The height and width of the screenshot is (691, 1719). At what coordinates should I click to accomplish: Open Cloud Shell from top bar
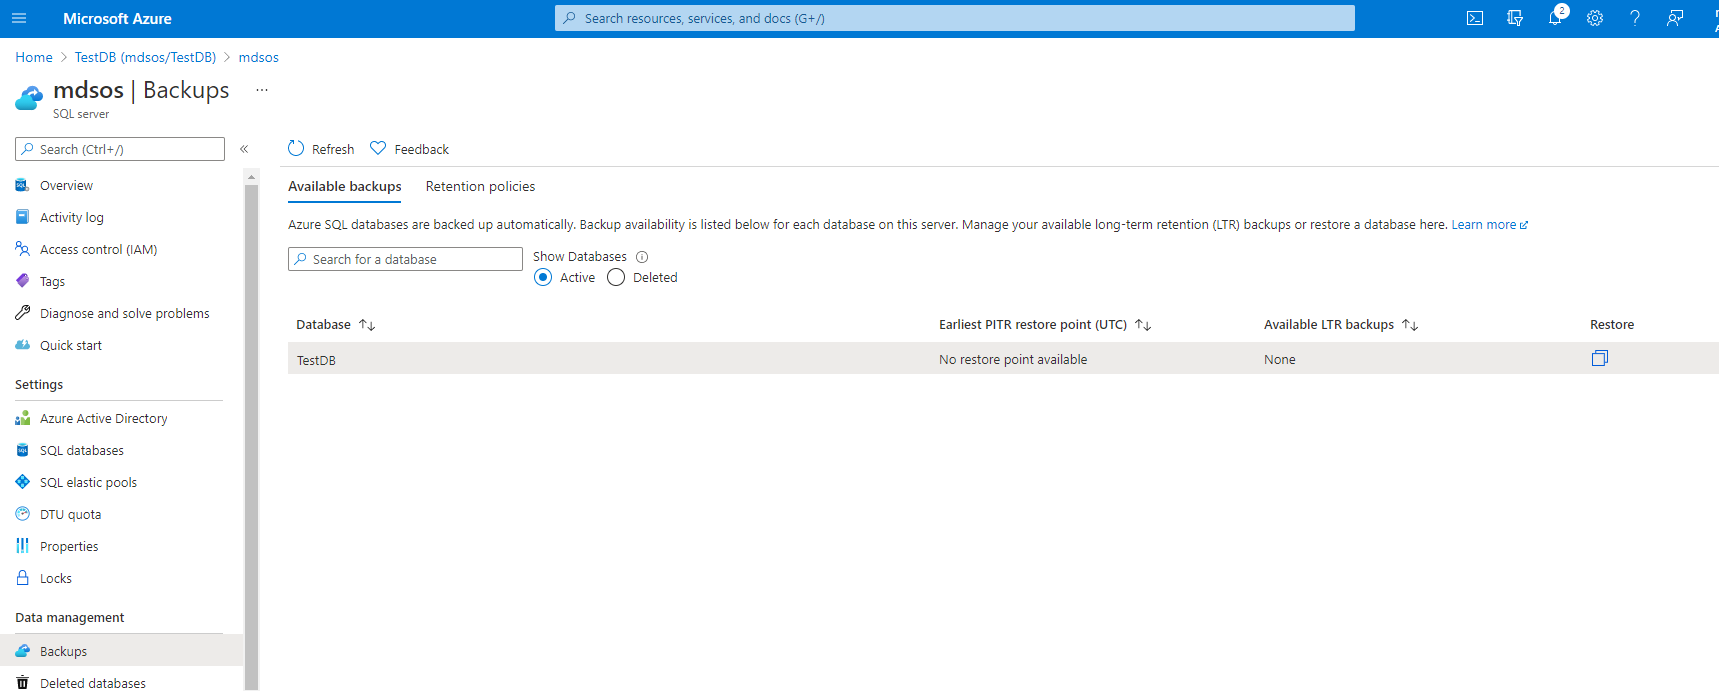pos(1475,18)
